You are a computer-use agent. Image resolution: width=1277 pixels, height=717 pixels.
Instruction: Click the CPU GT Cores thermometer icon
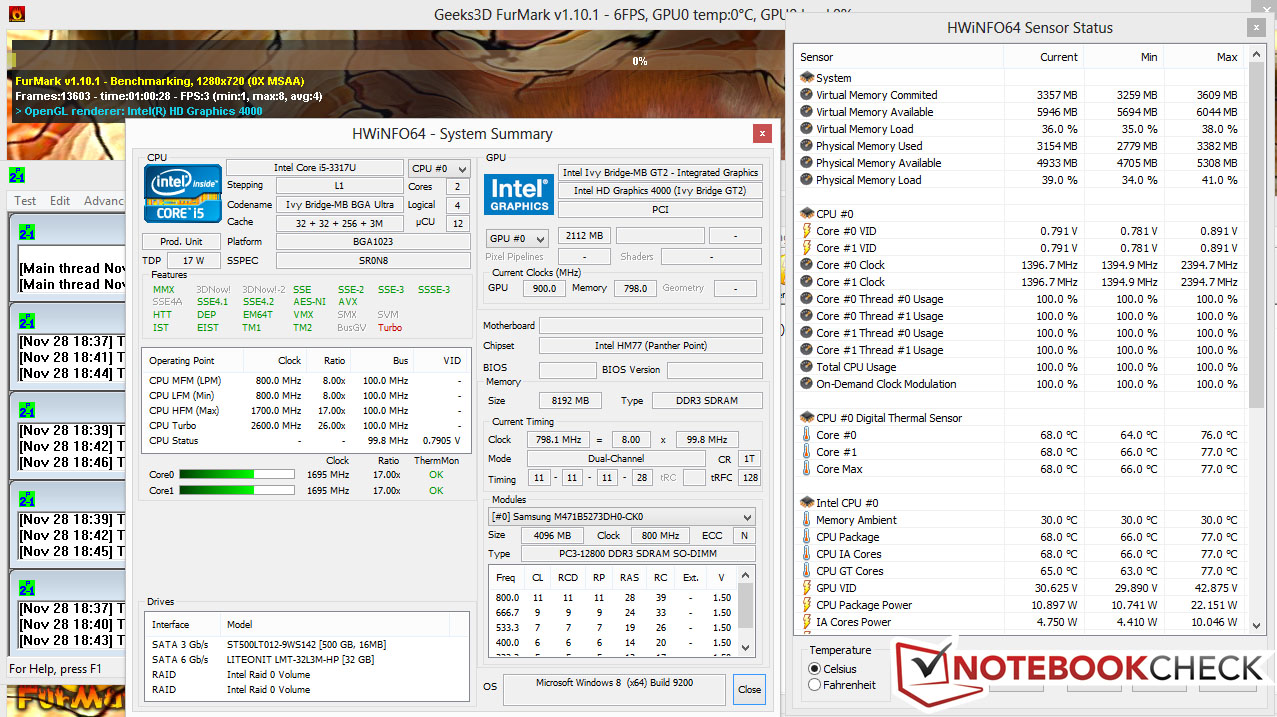point(807,571)
